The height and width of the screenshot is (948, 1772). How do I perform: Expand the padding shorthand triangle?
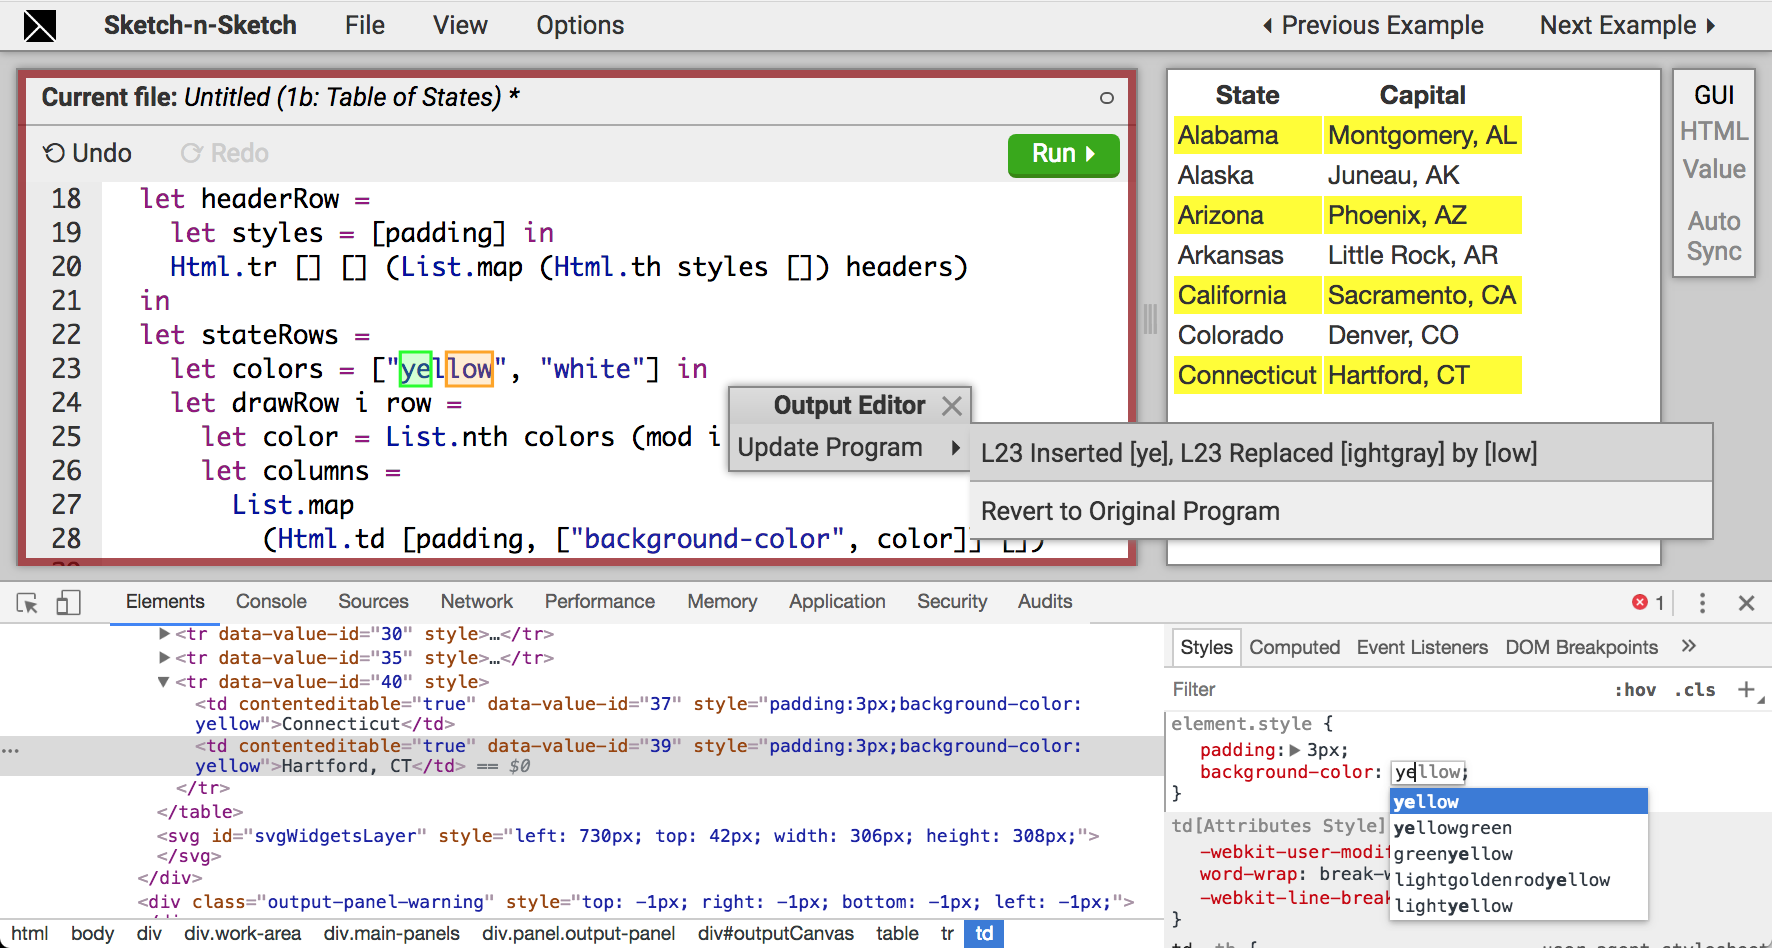click(1295, 750)
